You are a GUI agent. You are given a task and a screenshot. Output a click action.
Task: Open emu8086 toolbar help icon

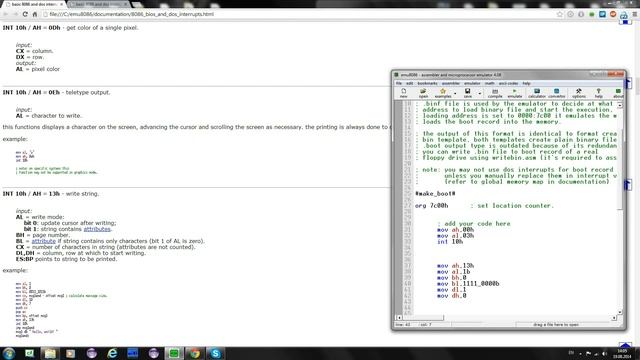coord(598,93)
